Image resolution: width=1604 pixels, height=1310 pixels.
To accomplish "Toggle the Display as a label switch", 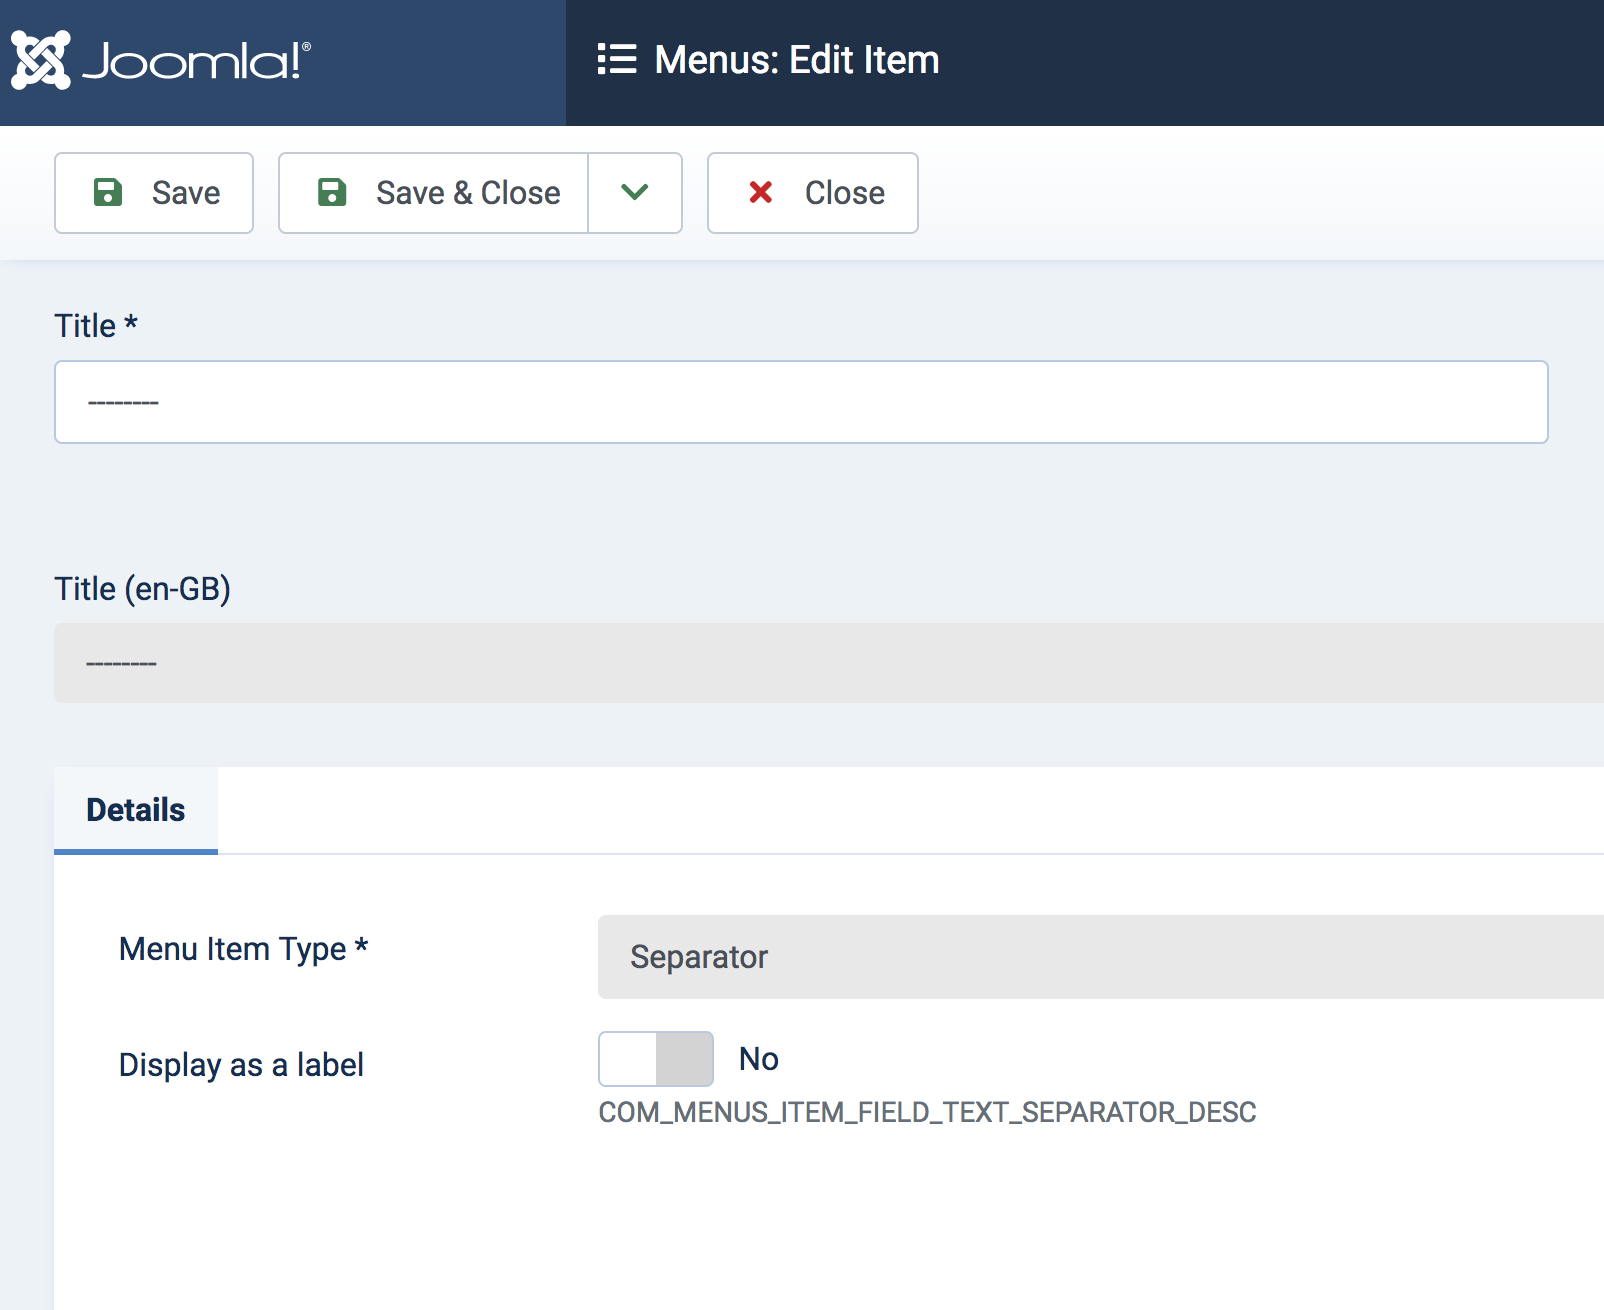I will click(x=656, y=1059).
